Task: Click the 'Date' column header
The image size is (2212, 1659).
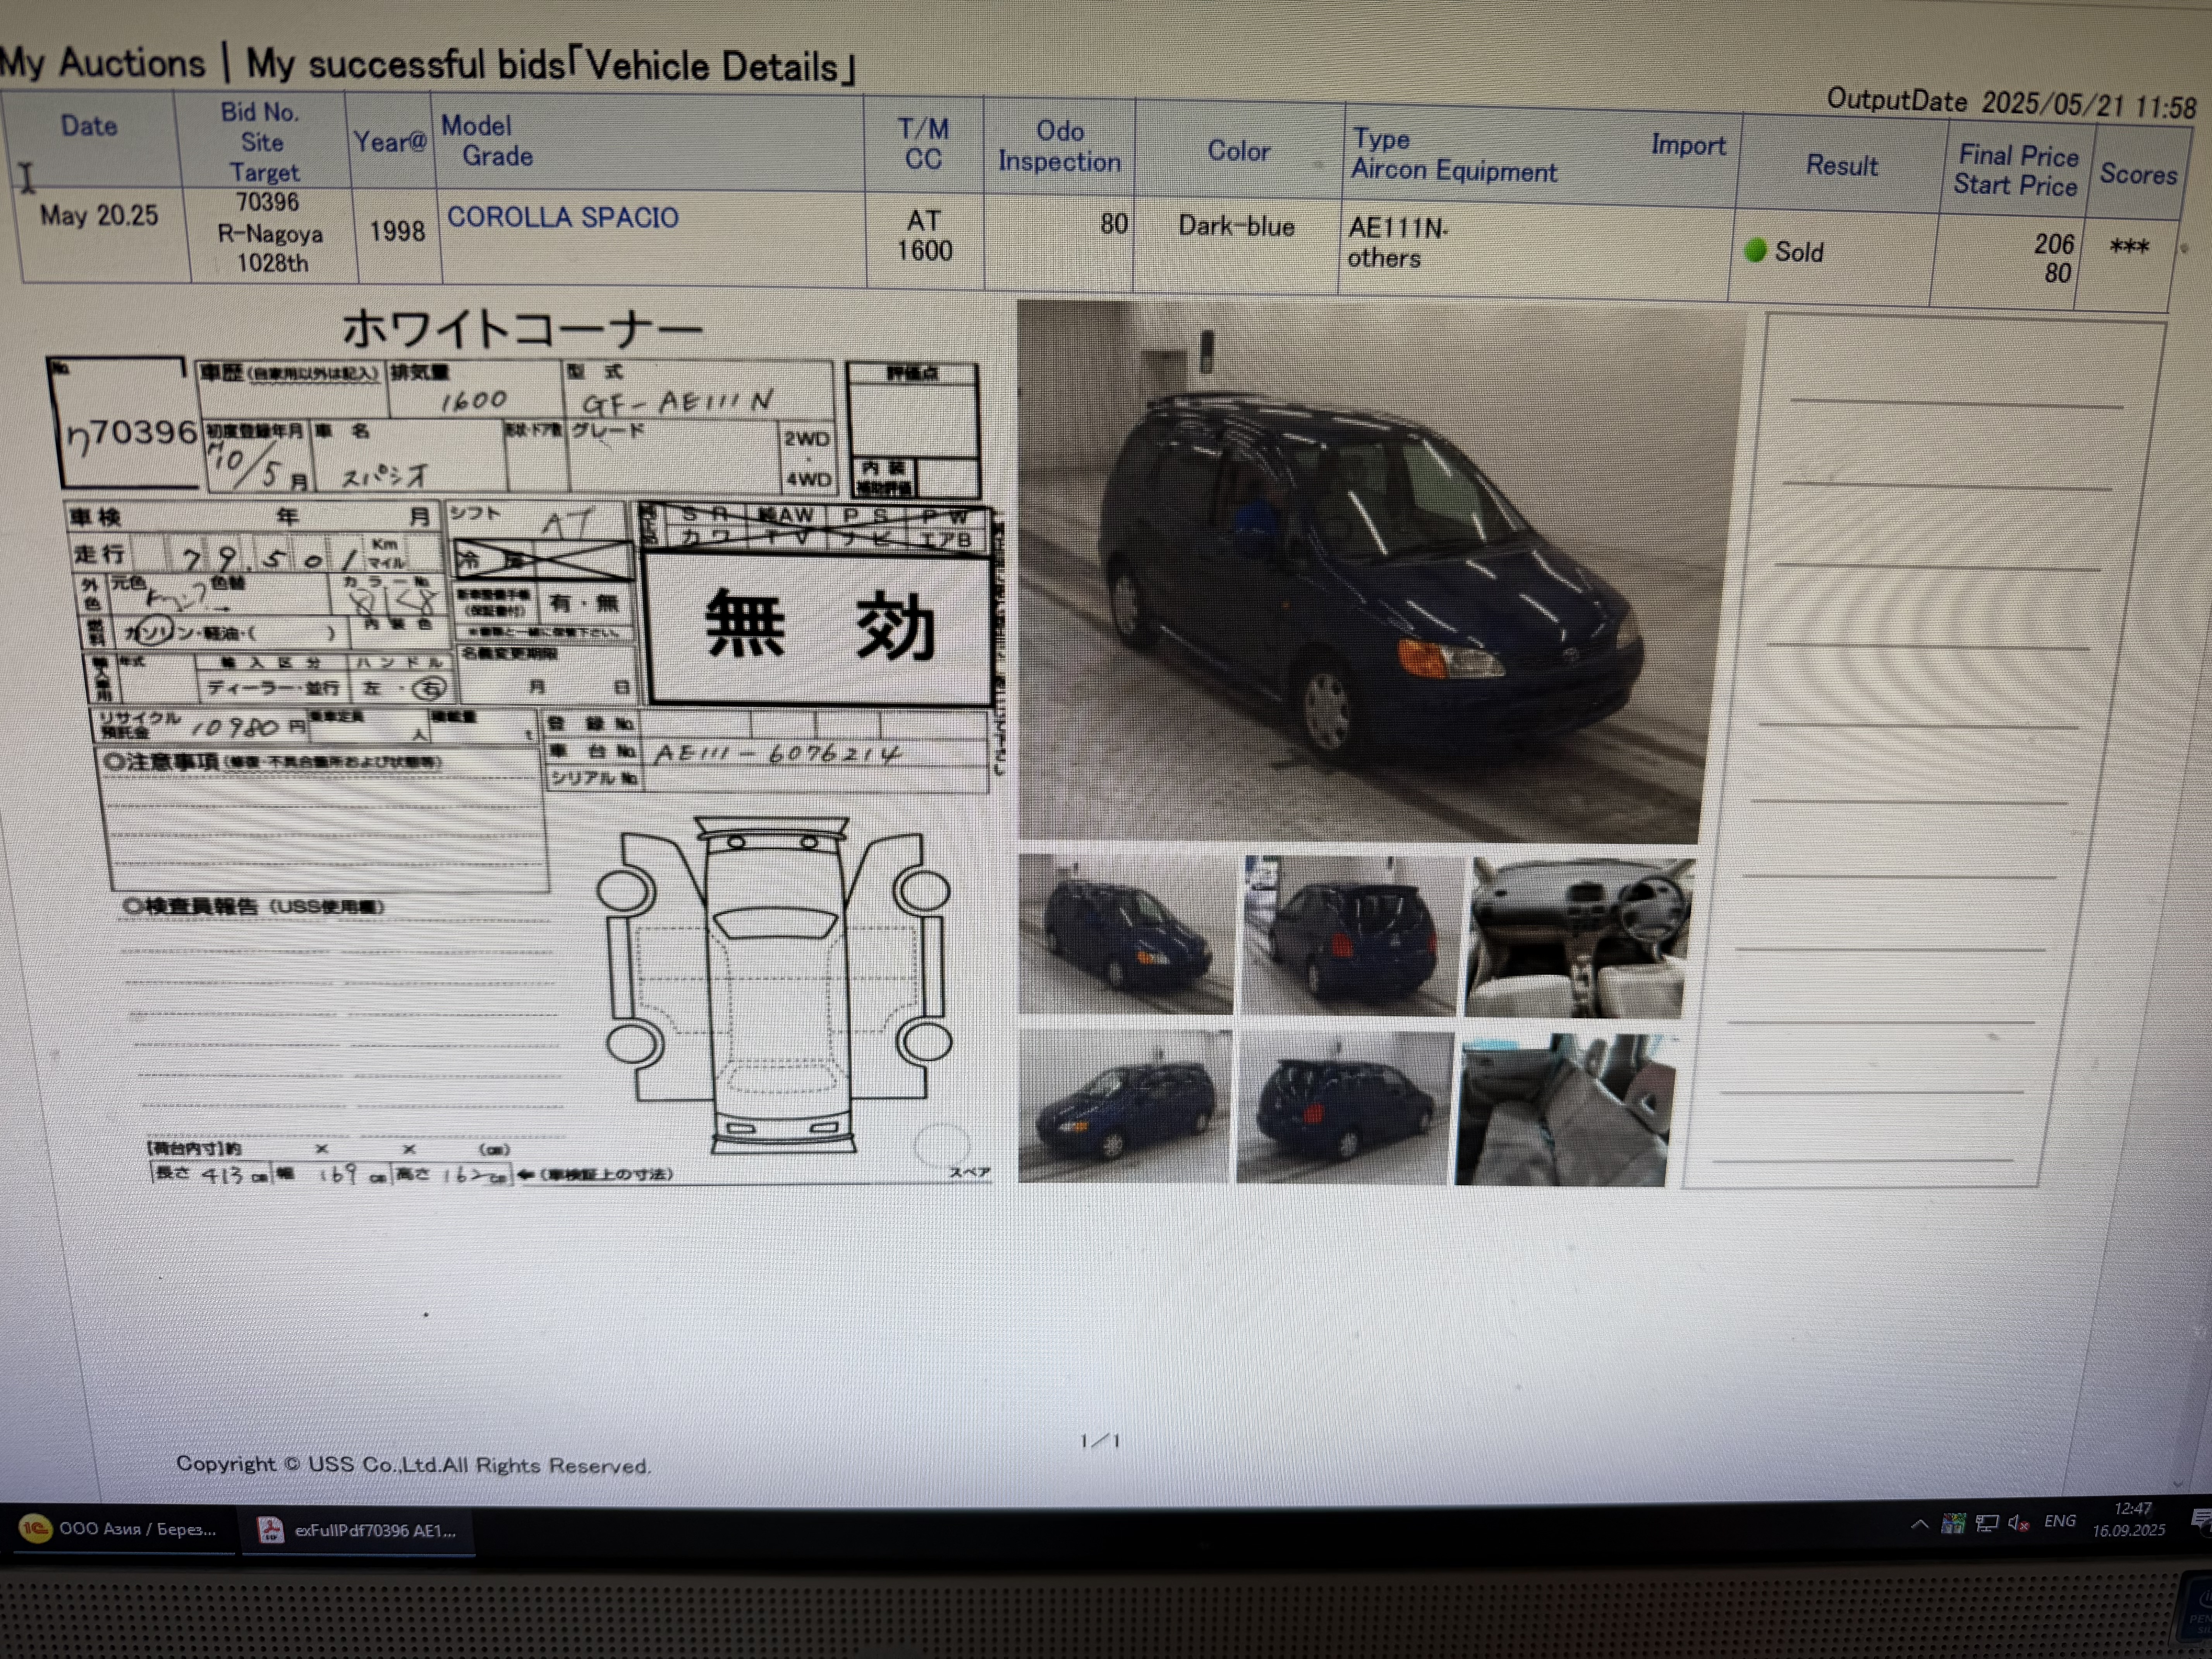Action: pos(89,126)
